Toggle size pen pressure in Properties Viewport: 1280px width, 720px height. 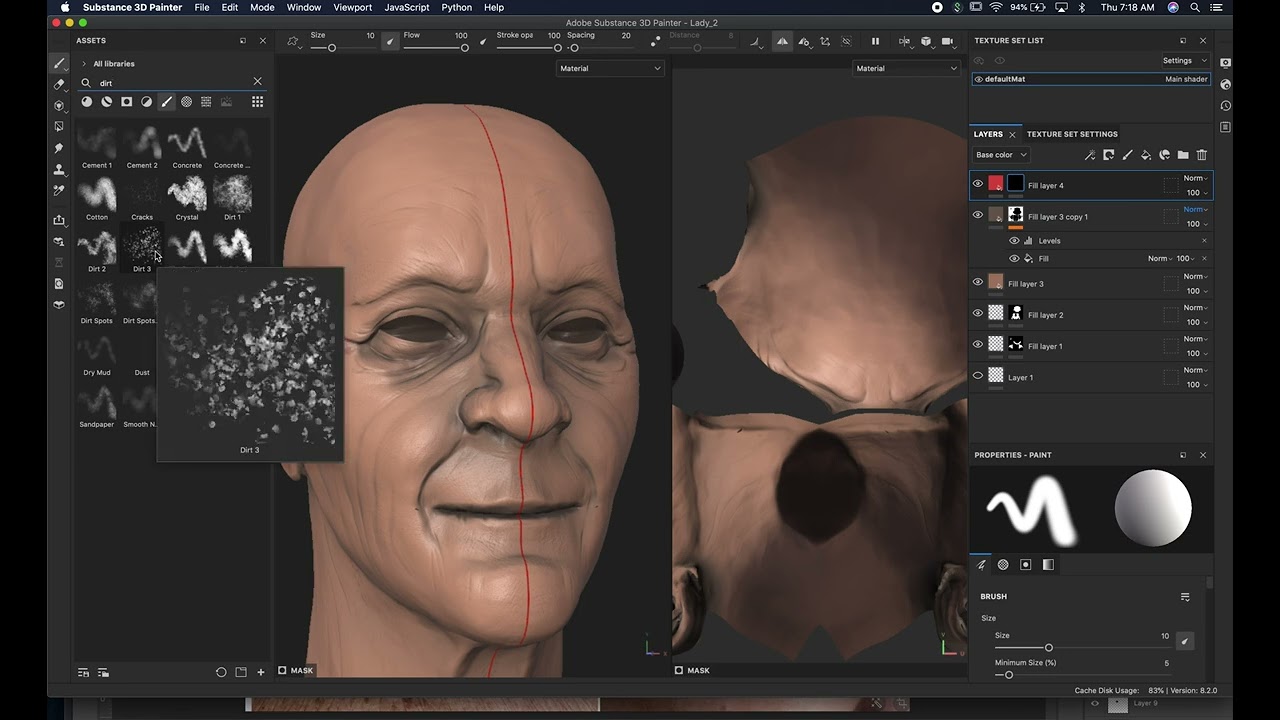[1185, 641]
